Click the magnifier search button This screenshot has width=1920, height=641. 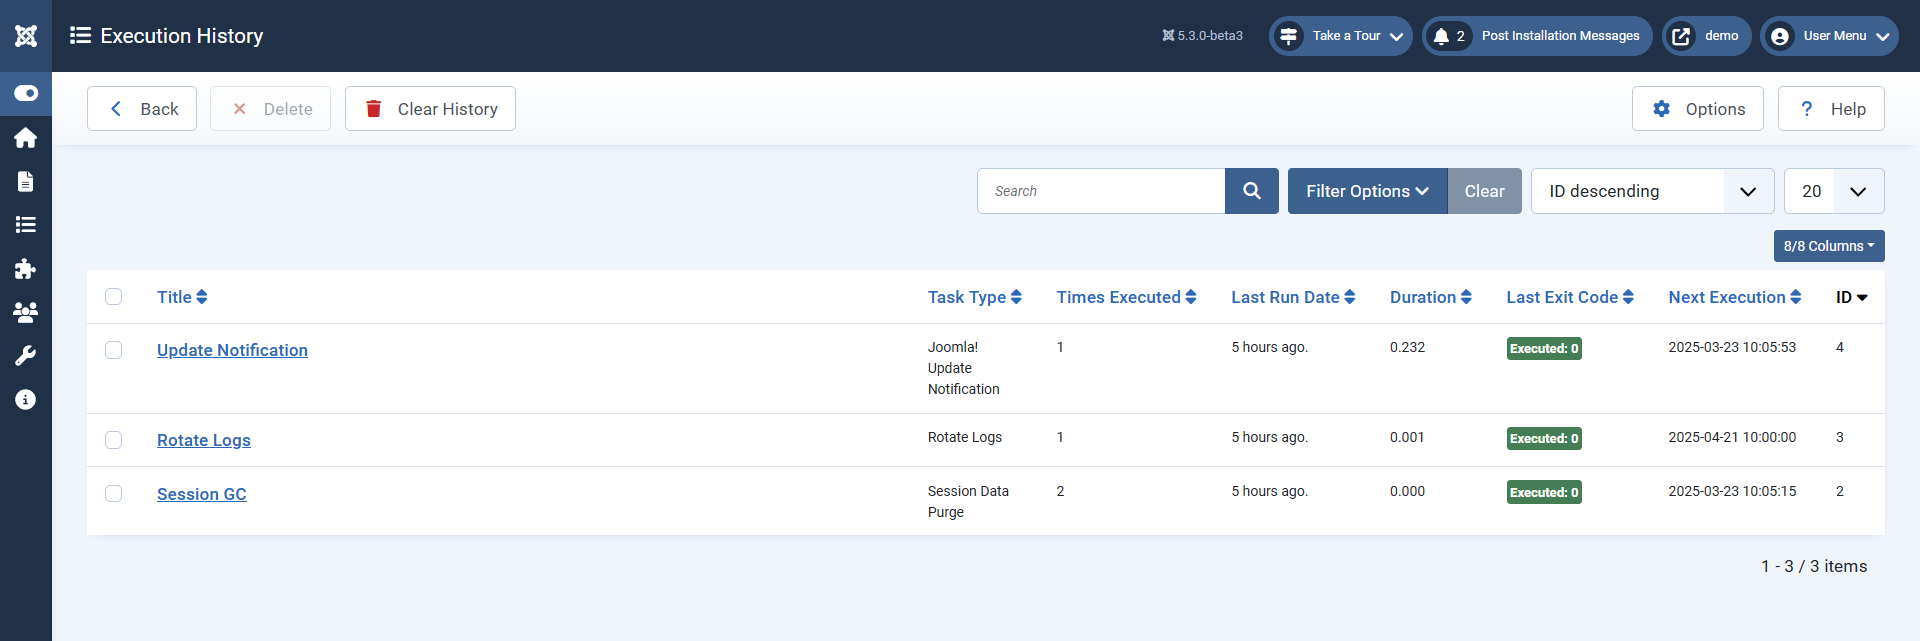tap(1251, 191)
